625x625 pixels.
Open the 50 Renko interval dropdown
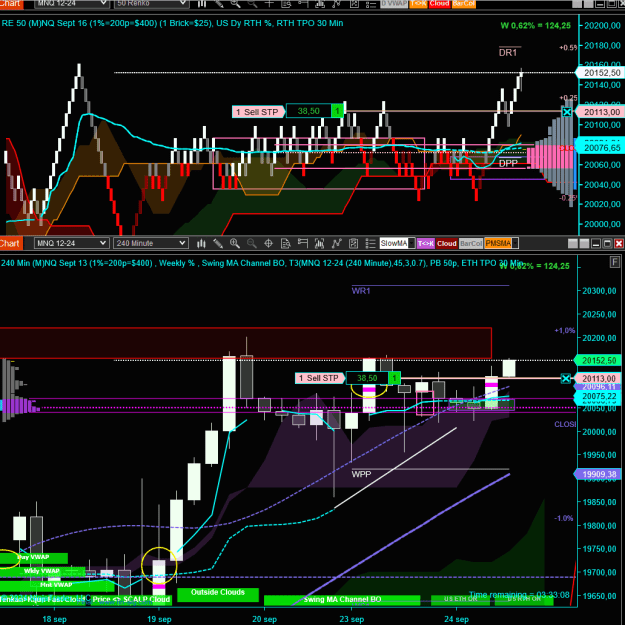pyautogui.click(x=151, y=3)
